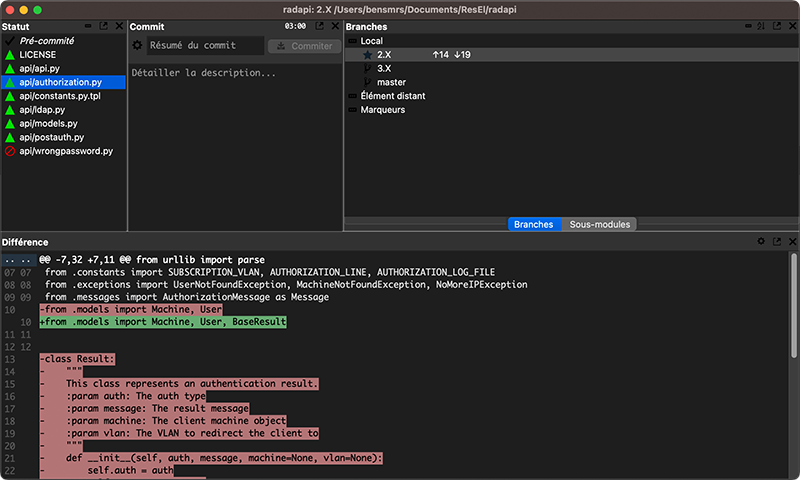The width and height of the screenshot is (800, 480).
Task: Click the diff vertical scrollbar
Action: (794, 306)
